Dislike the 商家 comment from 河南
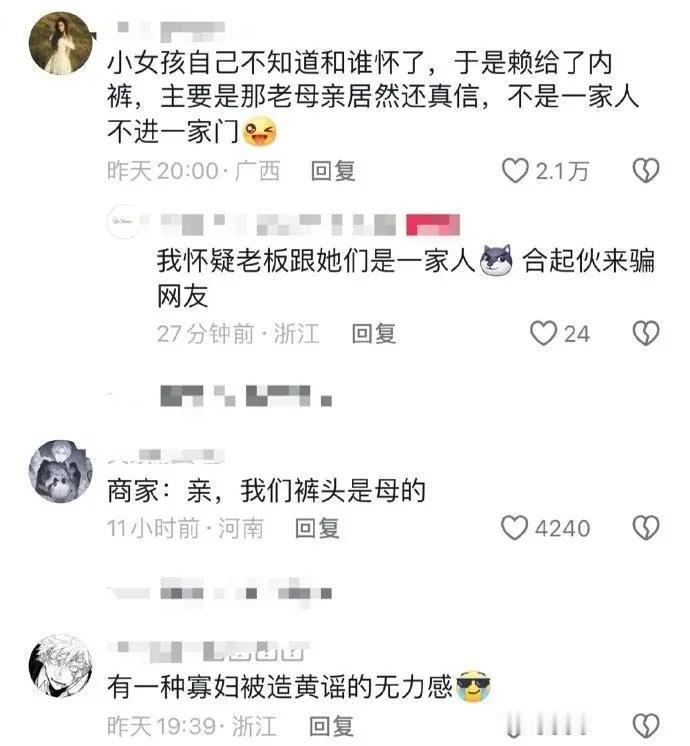The width and height of the screenshot is (690, 746). coord(646,528)
